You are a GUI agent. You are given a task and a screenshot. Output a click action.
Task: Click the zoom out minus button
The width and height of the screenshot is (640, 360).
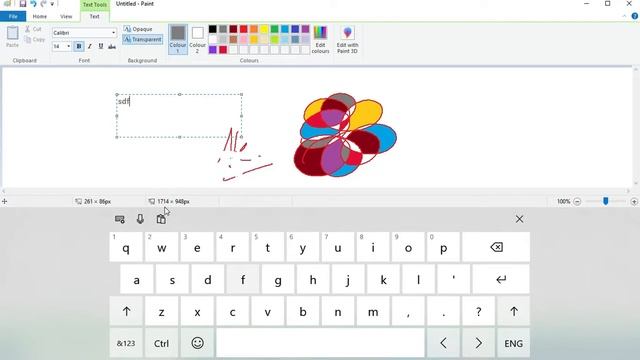tap(577, 202)
